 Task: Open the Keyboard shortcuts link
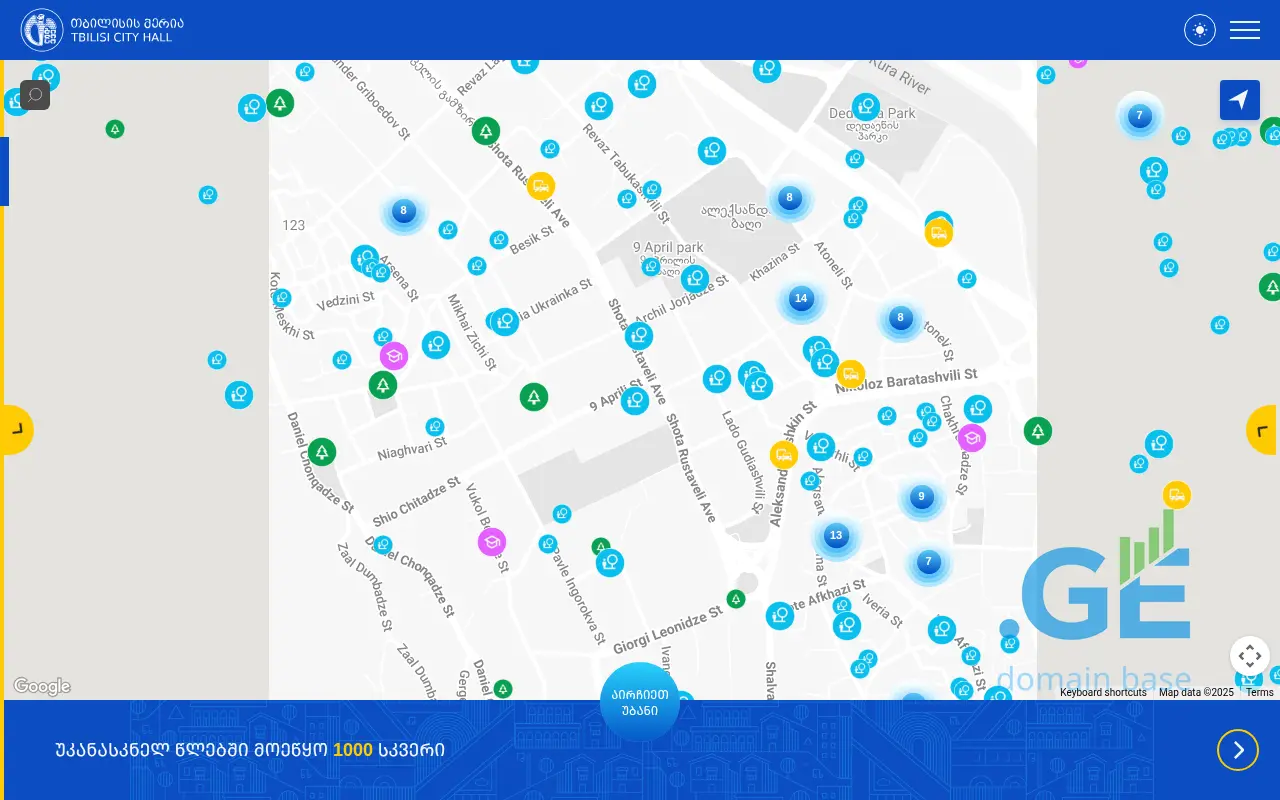1102,692
